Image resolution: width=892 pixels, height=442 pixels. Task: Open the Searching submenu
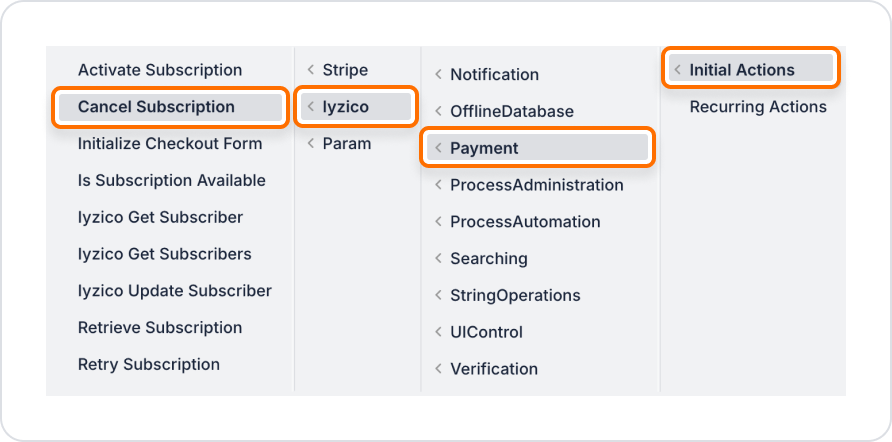538,258
